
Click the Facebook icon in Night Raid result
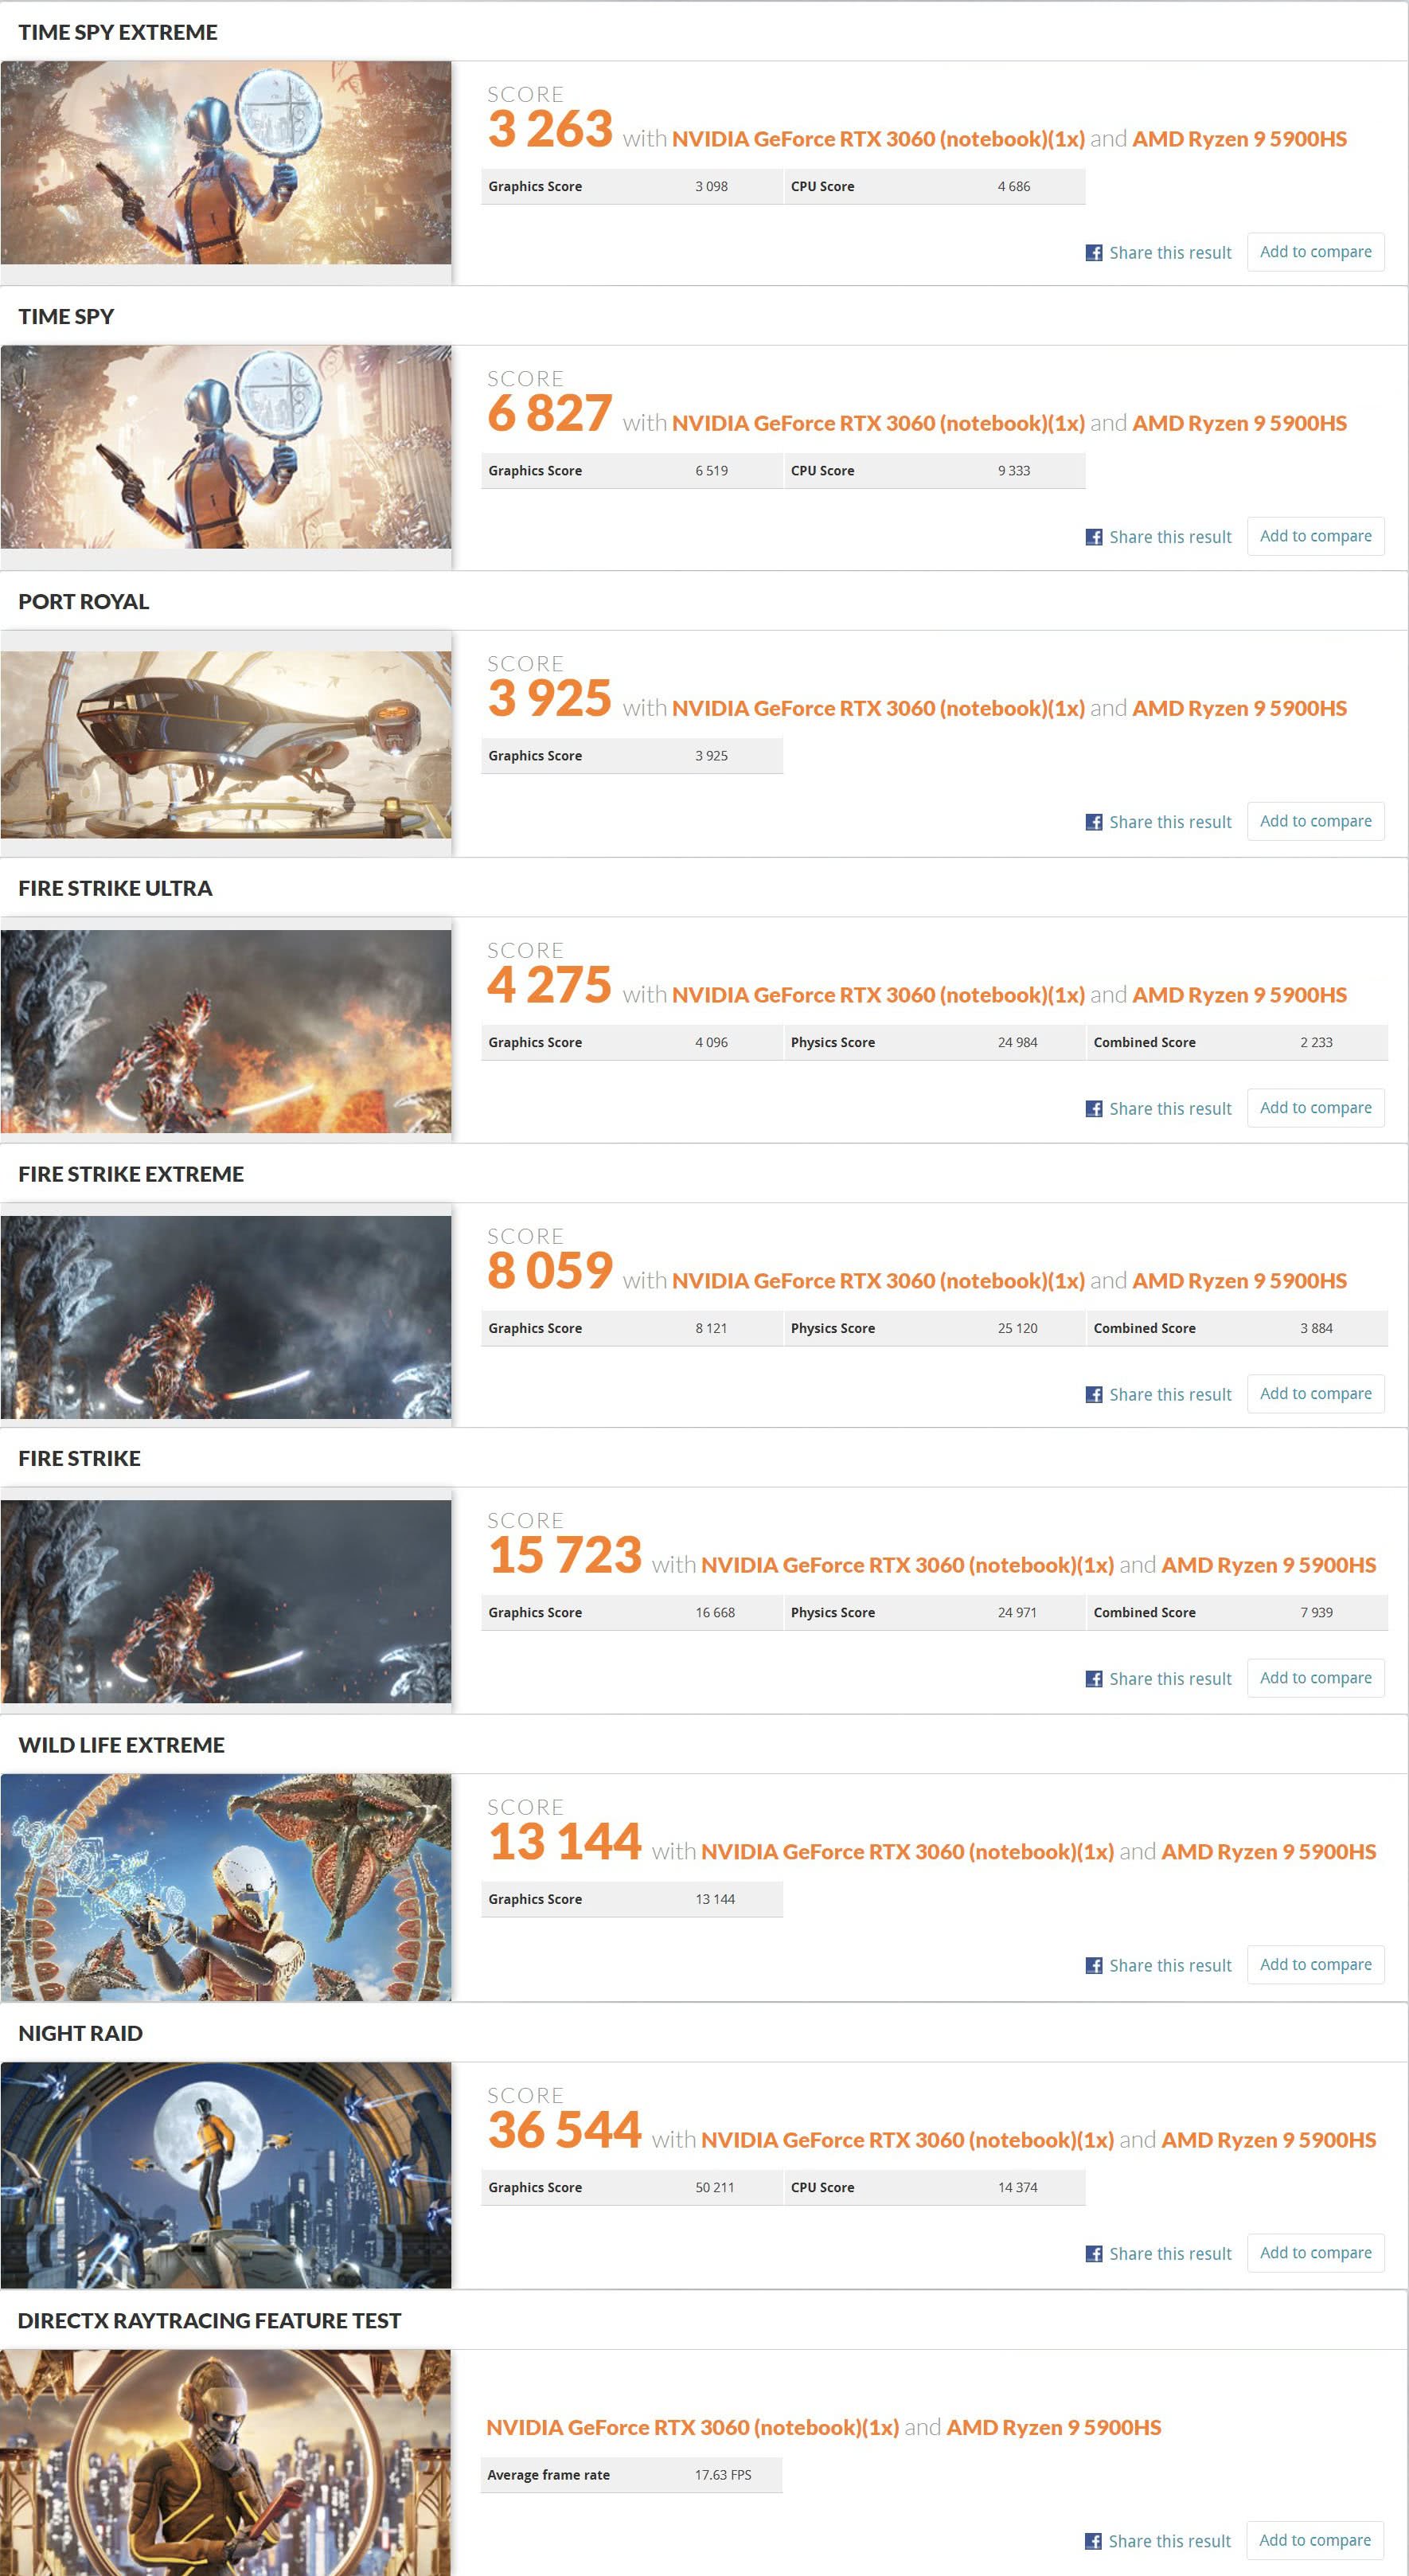click(1094, 2253)
